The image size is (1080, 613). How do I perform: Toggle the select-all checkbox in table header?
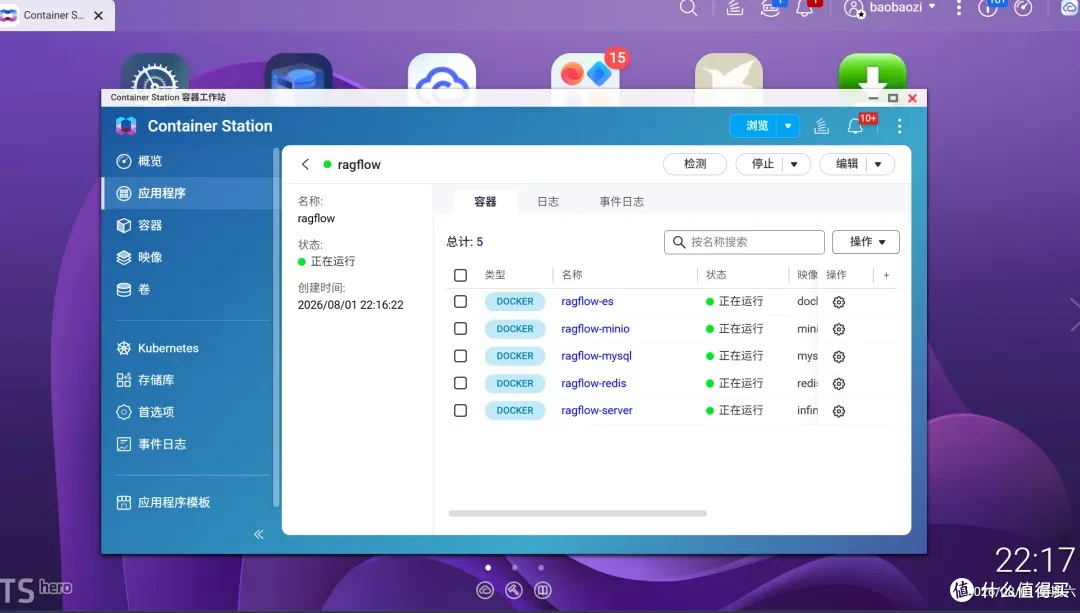click(460, 275)
